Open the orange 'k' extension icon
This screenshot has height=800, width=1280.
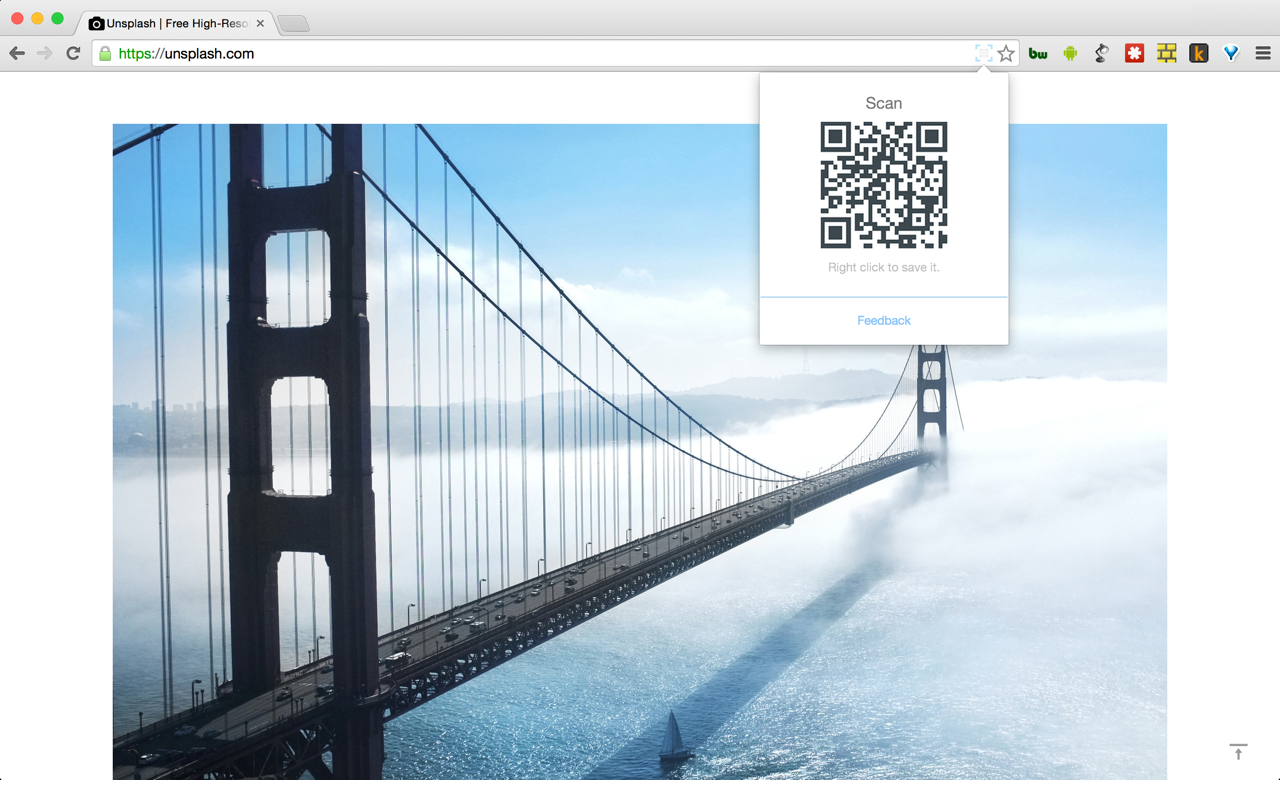pos(1198,52)
